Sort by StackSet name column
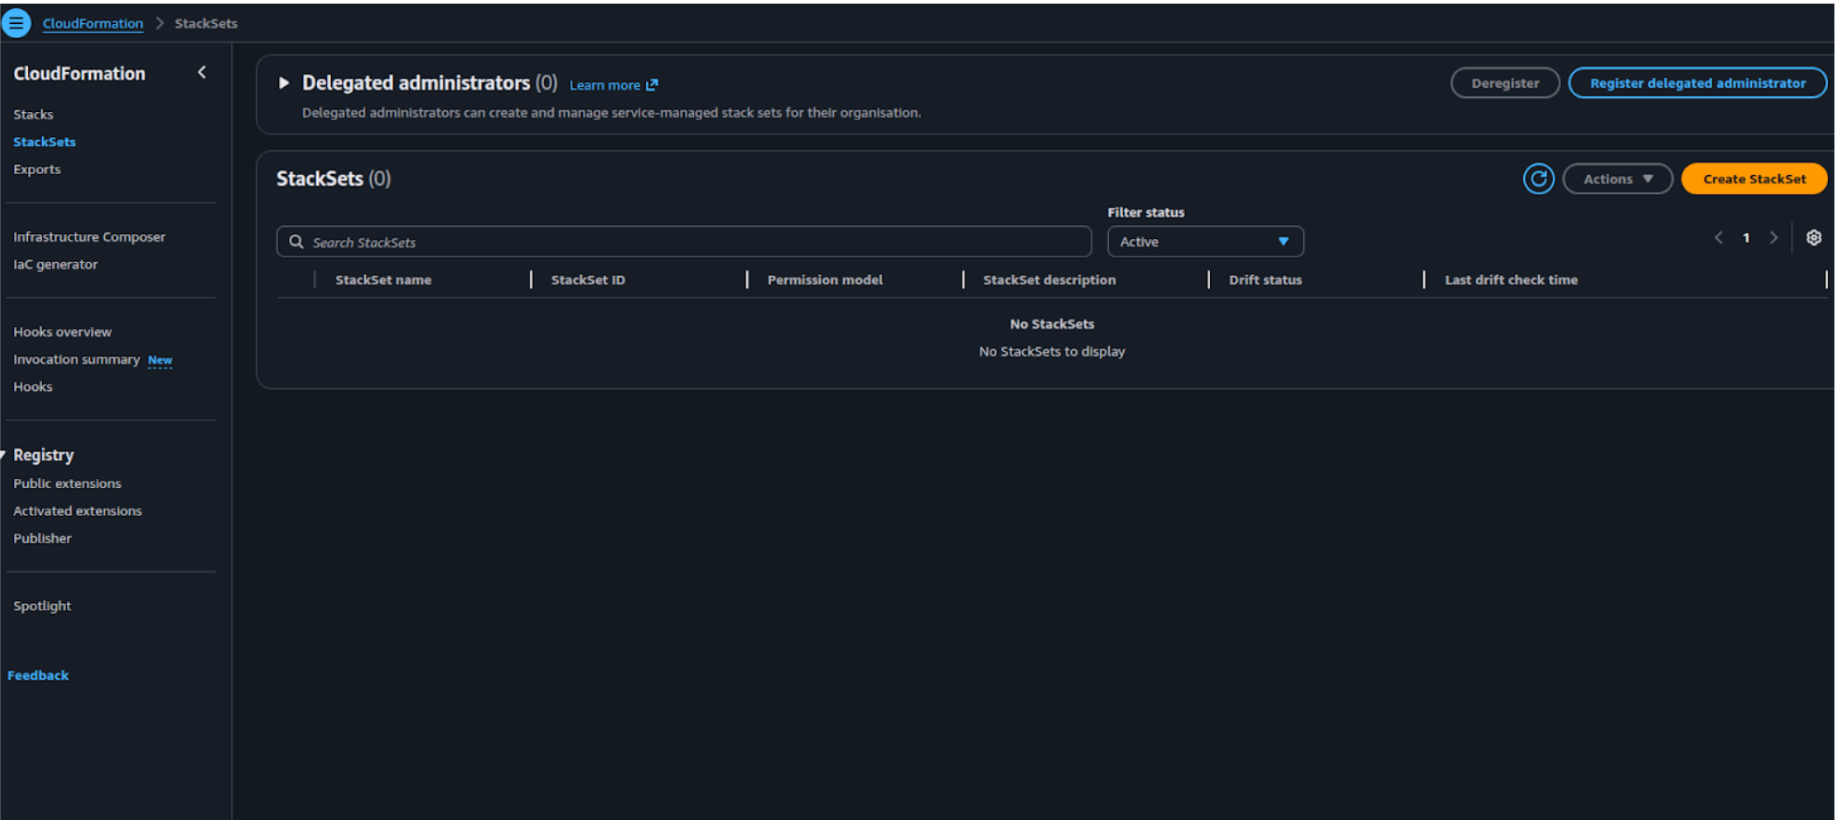The image size is (1835, 820). (383, 280)
